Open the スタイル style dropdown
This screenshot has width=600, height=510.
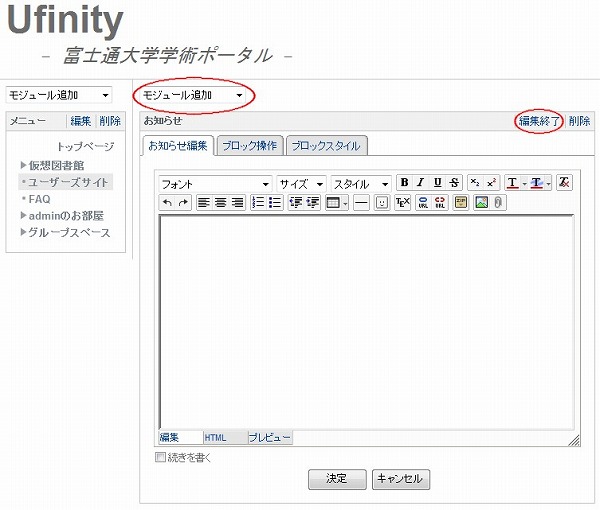(361, 184)
